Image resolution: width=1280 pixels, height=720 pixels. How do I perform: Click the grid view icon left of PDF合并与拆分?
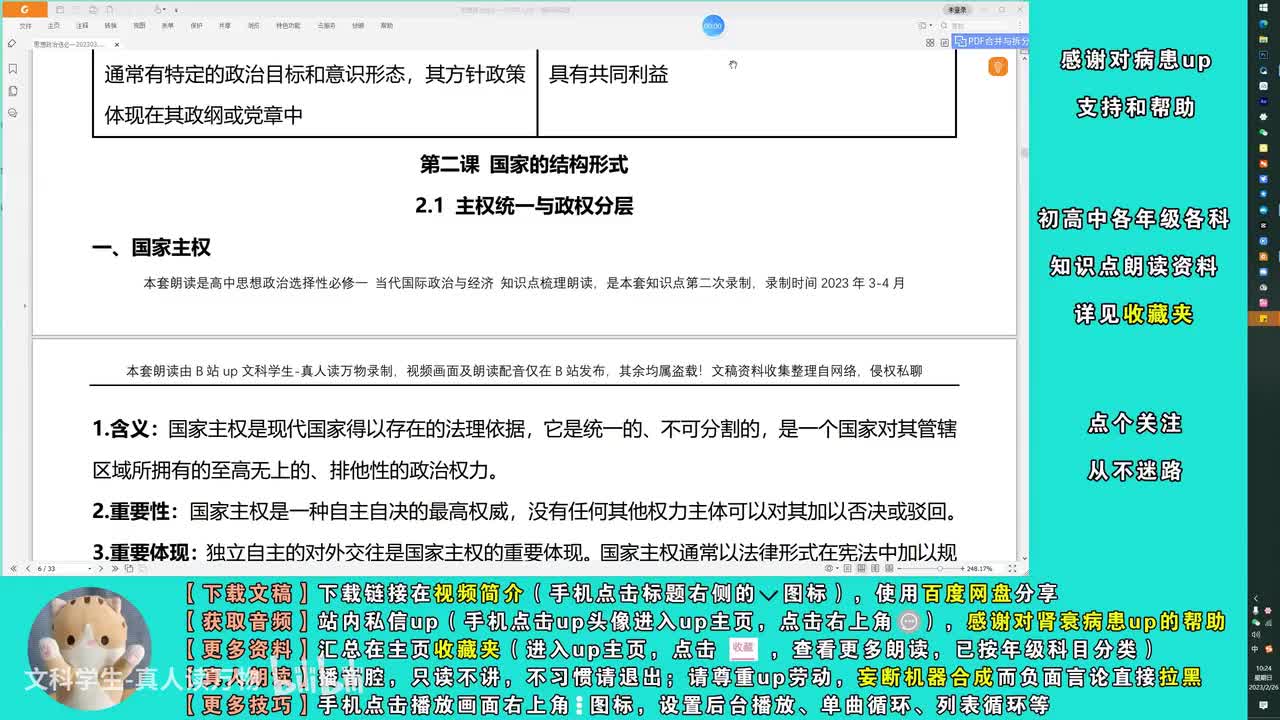(930, 42)
